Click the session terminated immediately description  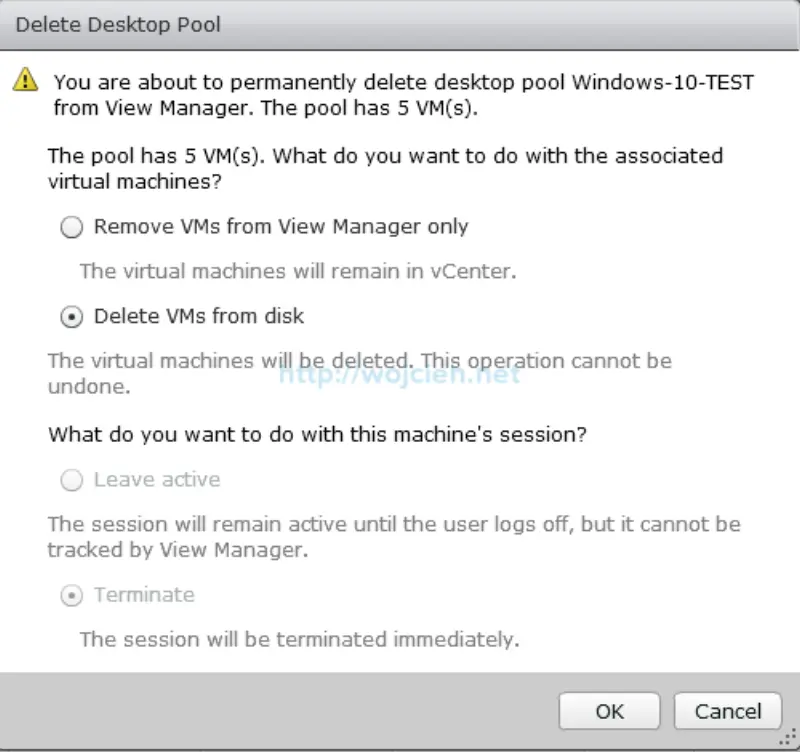[299, 639]
